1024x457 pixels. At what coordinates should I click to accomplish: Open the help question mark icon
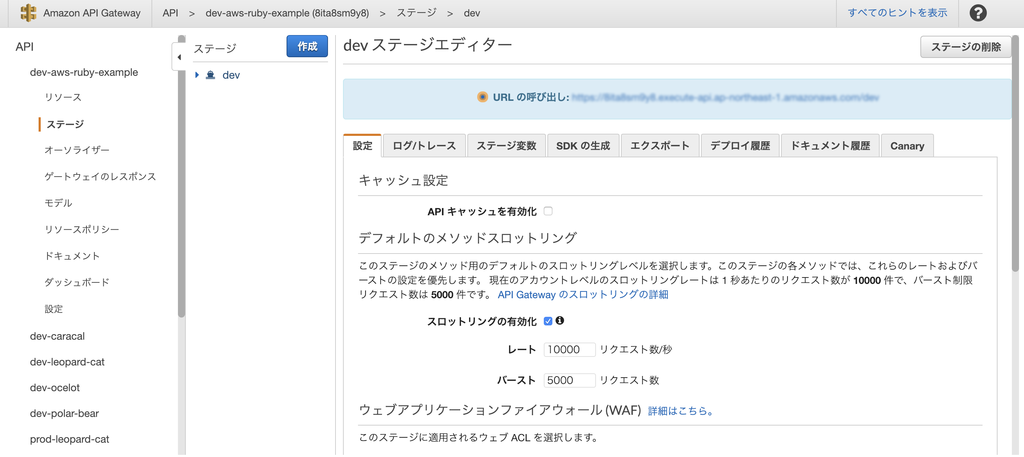[978, 13]
